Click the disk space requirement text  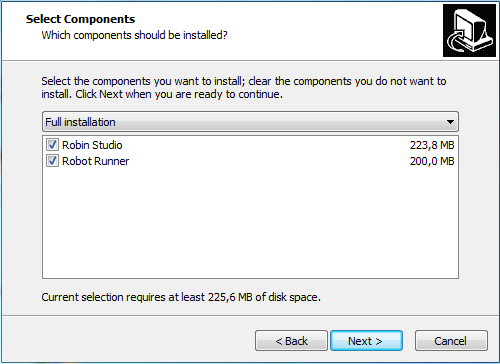tap(181, 297)
